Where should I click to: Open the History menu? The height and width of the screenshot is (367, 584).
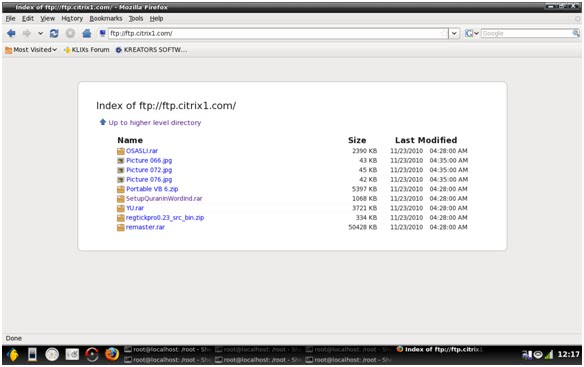coord(72,19)
